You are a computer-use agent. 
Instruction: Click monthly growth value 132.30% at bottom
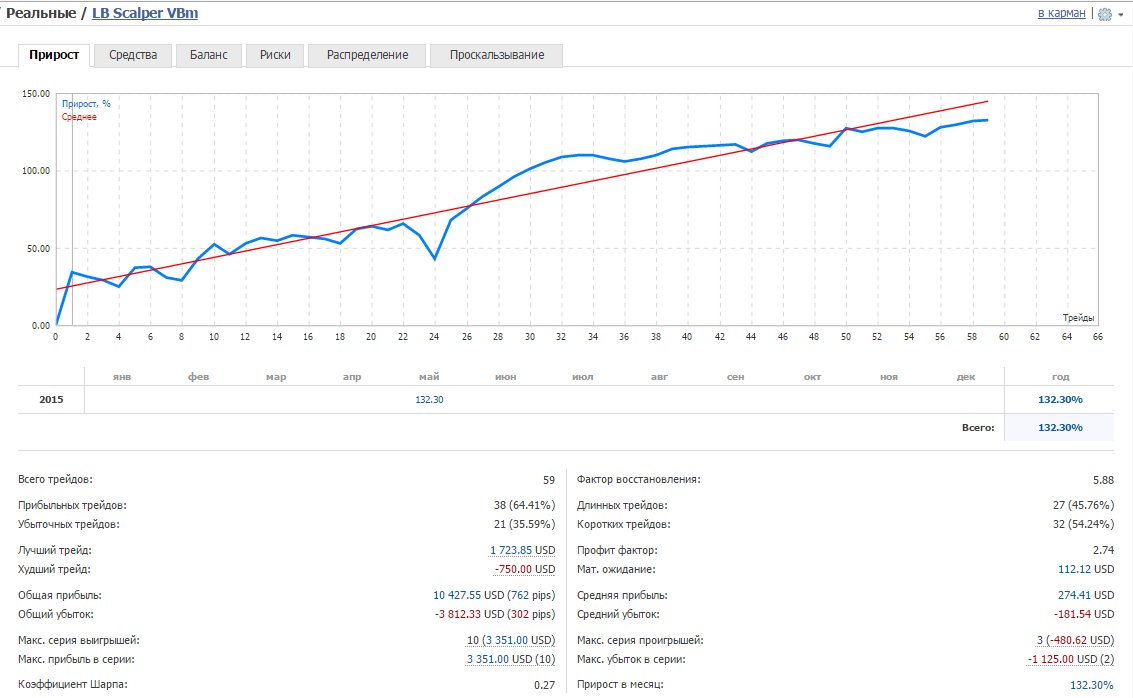(x=1092, y=685)
